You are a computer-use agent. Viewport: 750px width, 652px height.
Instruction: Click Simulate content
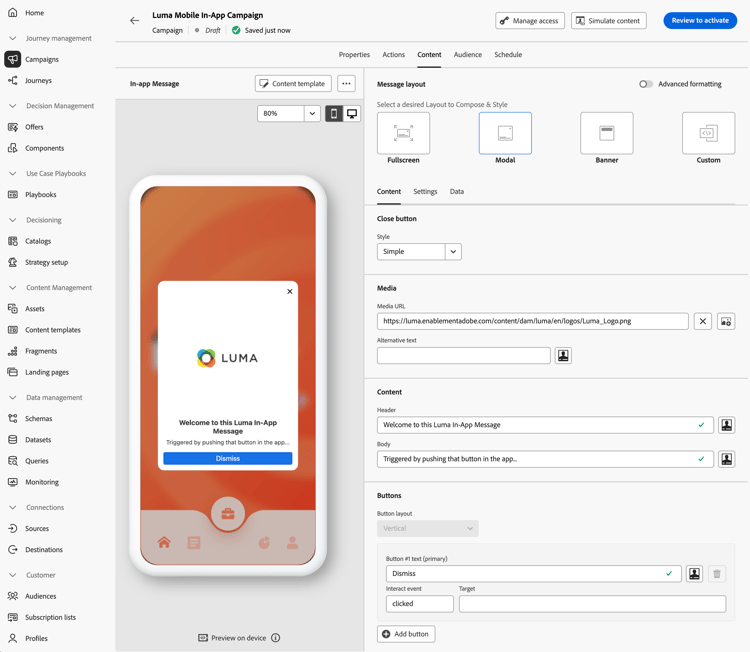[608, 21]
